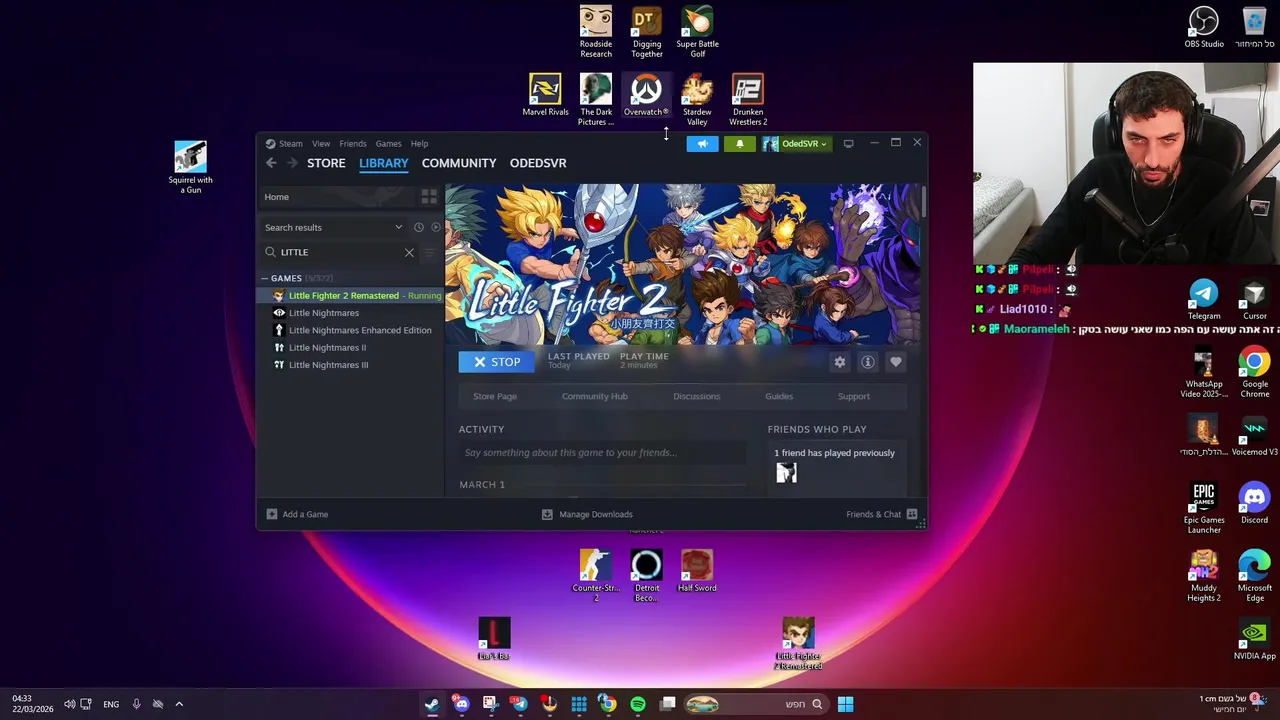Open the Support link
Image resolution: width=1280 pixels, height=720 pixels.
(x=854, y=396)
